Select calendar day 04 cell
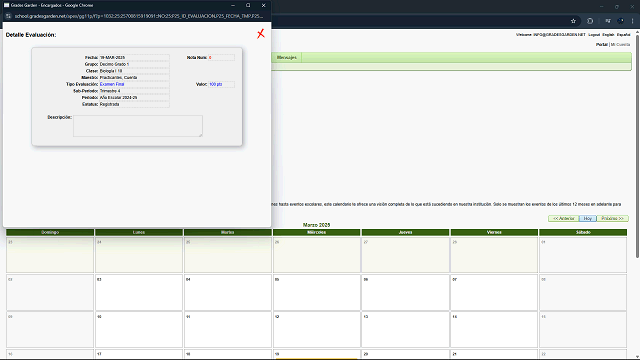This screenshot has width=640, height=360. point(228,292)
